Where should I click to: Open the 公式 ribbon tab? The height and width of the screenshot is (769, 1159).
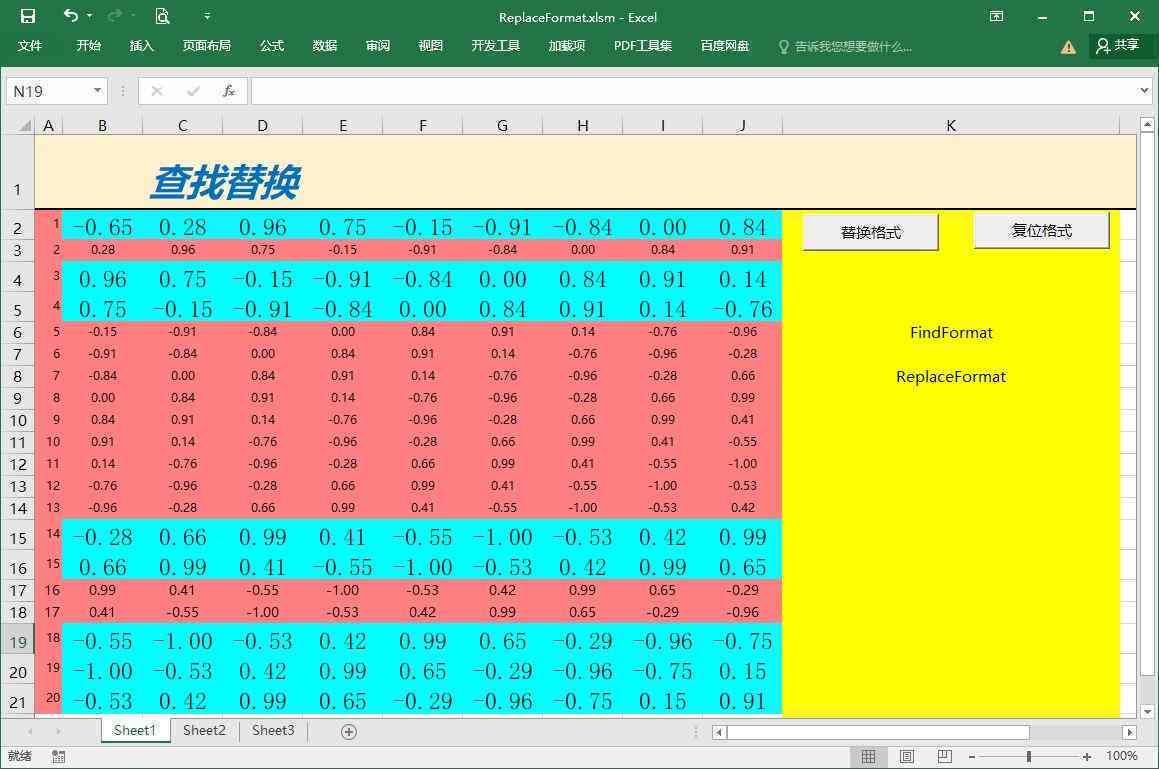click(x=272, y=46)
